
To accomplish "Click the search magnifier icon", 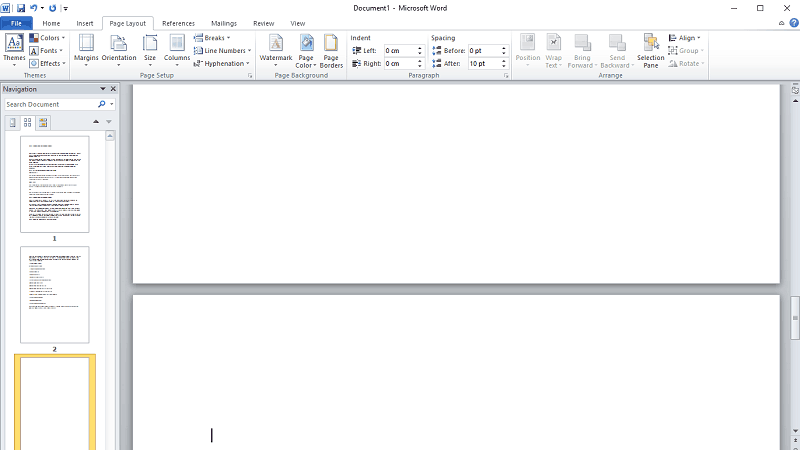I will coord(102,104).
